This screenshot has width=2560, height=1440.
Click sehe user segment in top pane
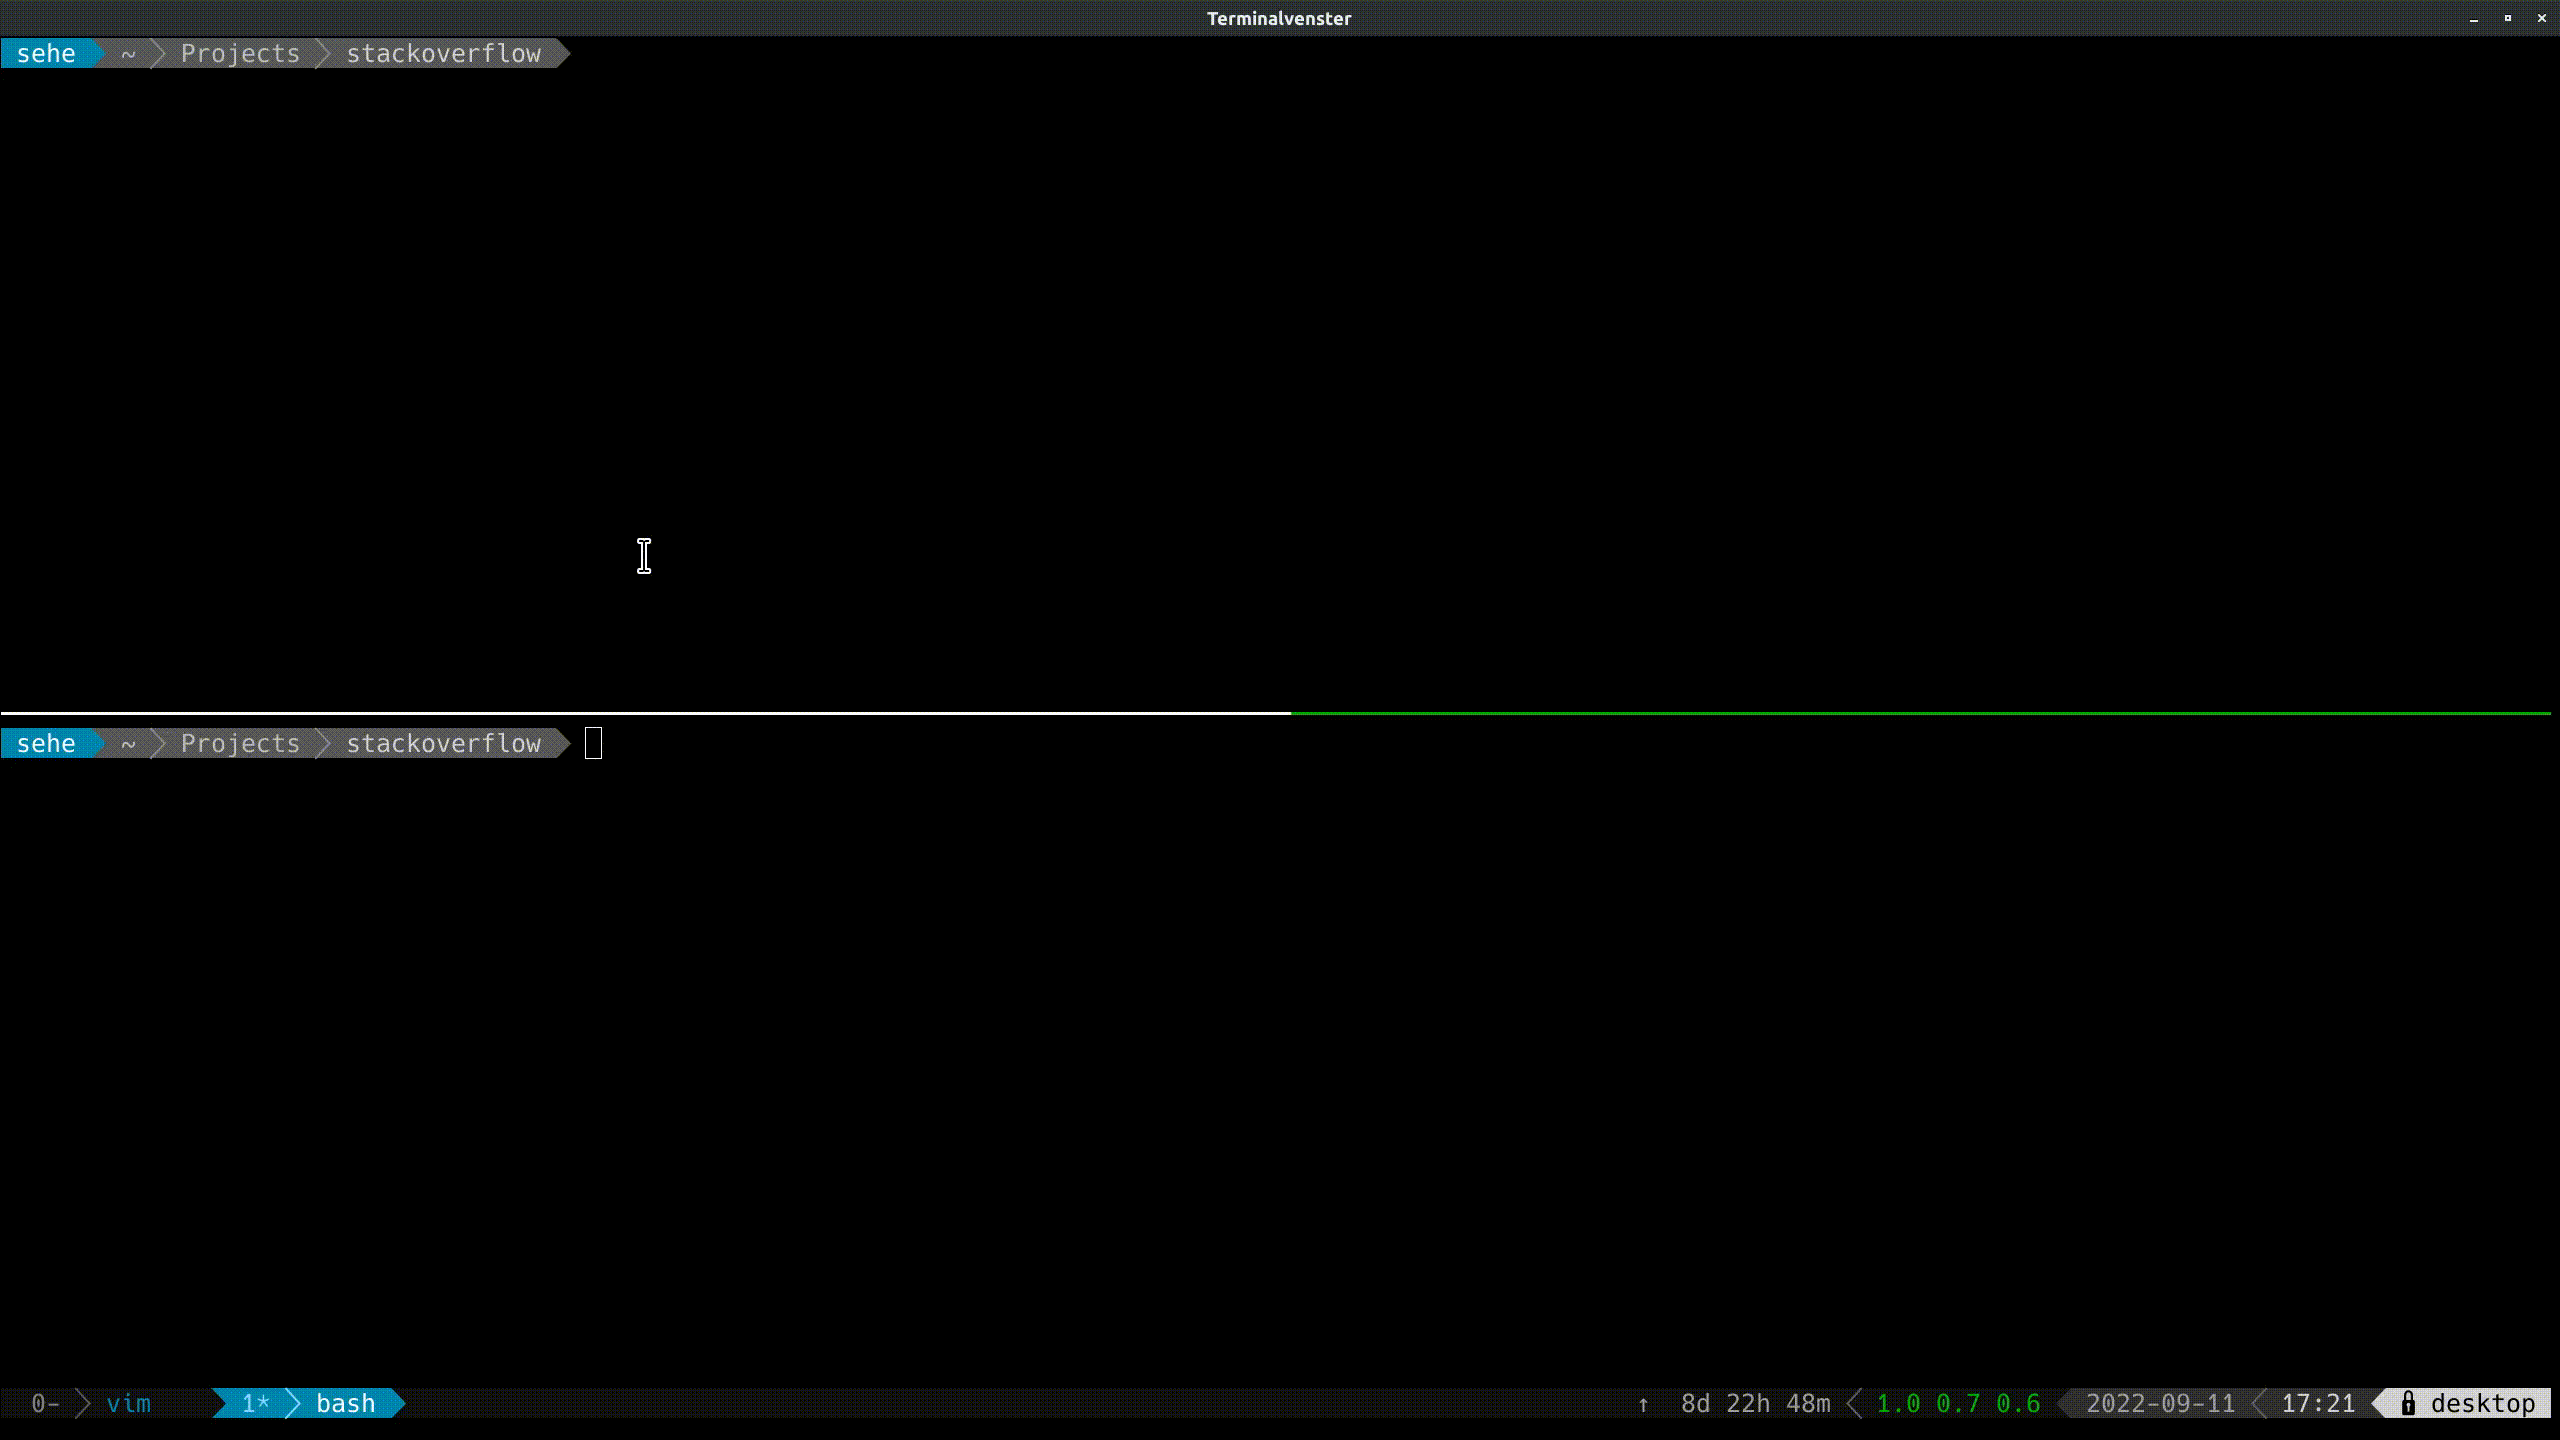click(46, 53)
